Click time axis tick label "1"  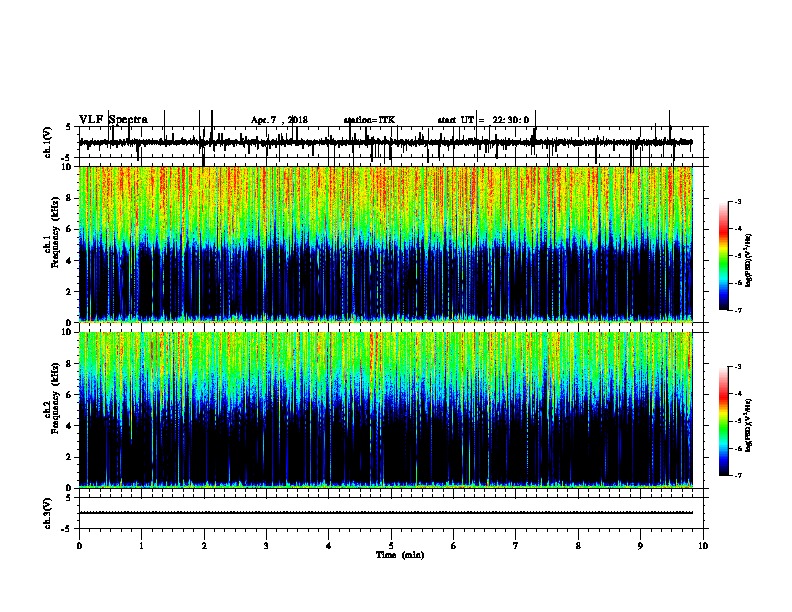tap(141, 546)
